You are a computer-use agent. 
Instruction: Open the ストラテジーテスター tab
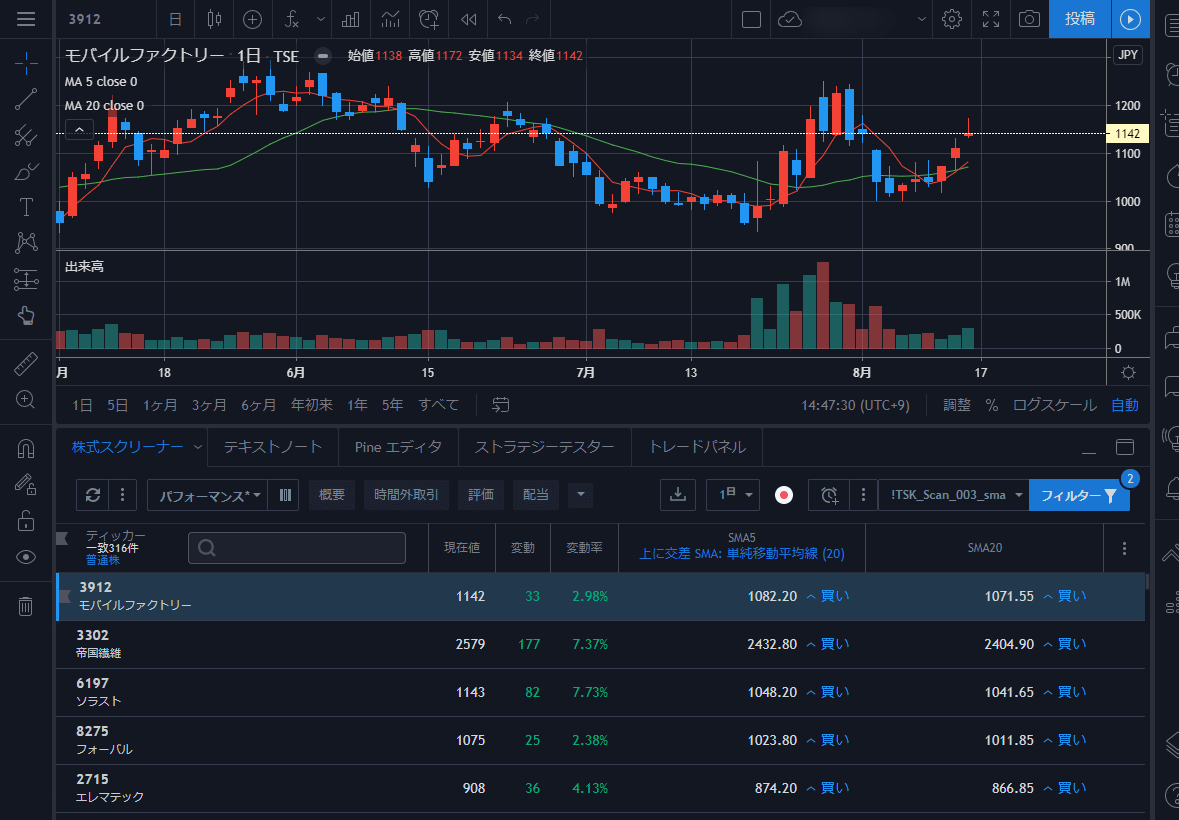(545, 447)
